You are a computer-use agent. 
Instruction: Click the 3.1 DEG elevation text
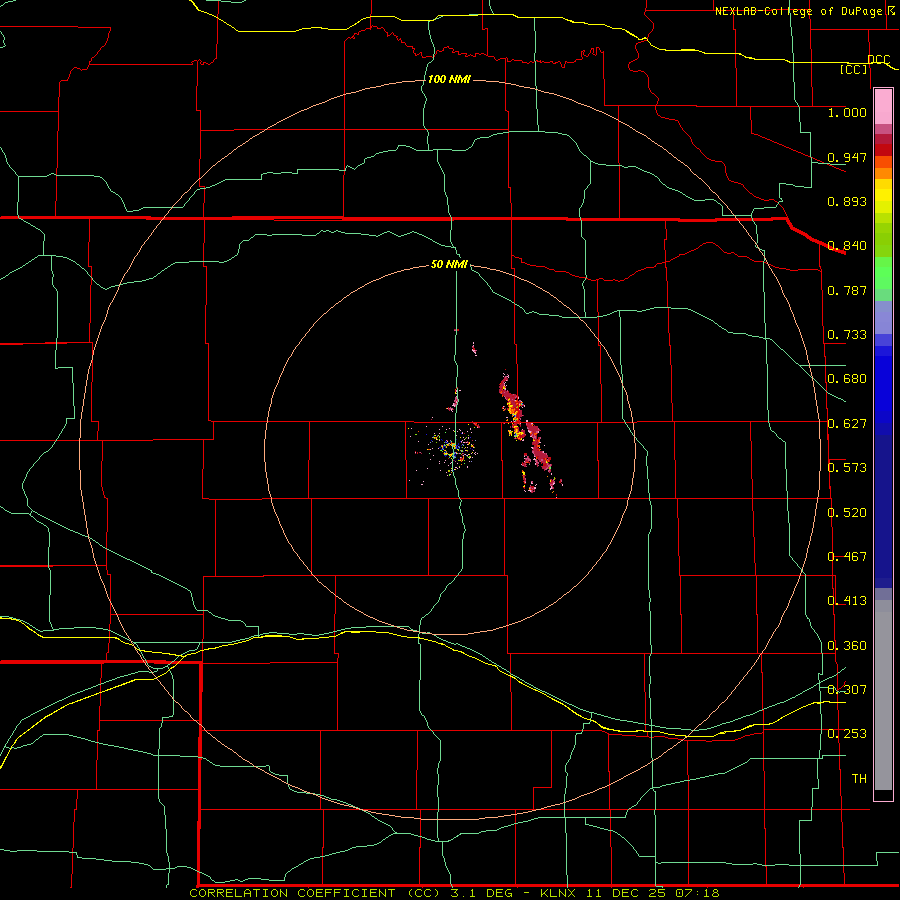[x=480, y=893]
